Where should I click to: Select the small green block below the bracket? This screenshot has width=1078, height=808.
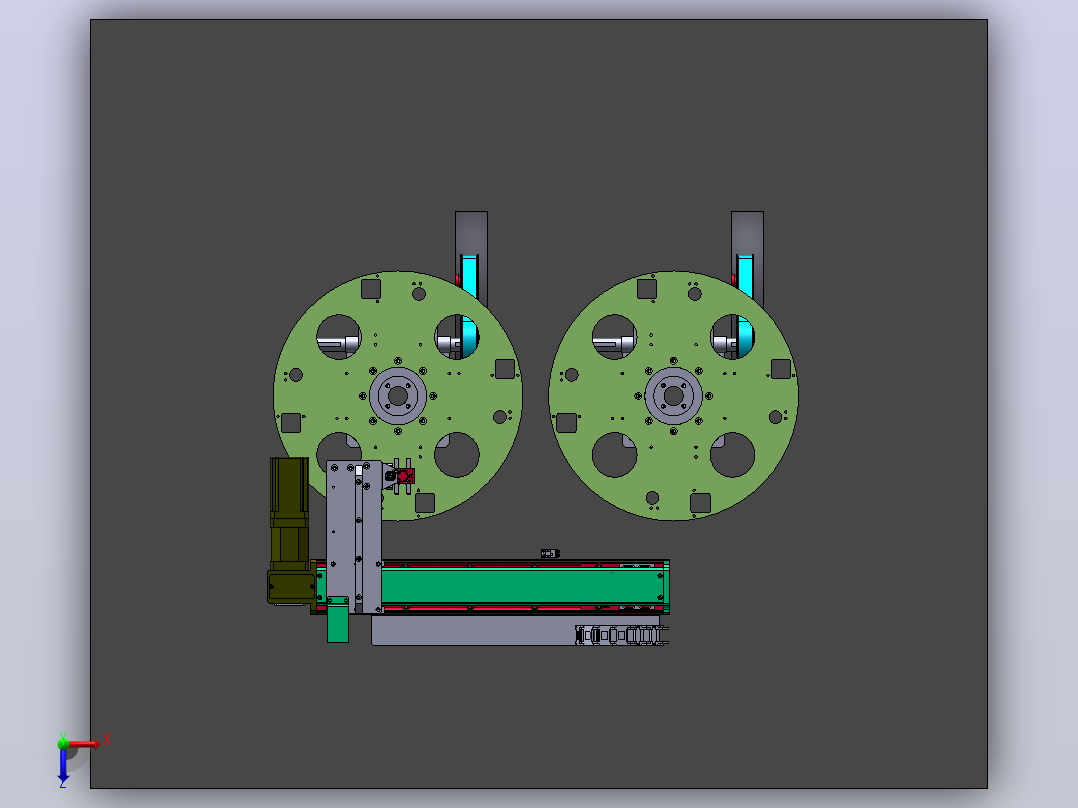point(338,620)
